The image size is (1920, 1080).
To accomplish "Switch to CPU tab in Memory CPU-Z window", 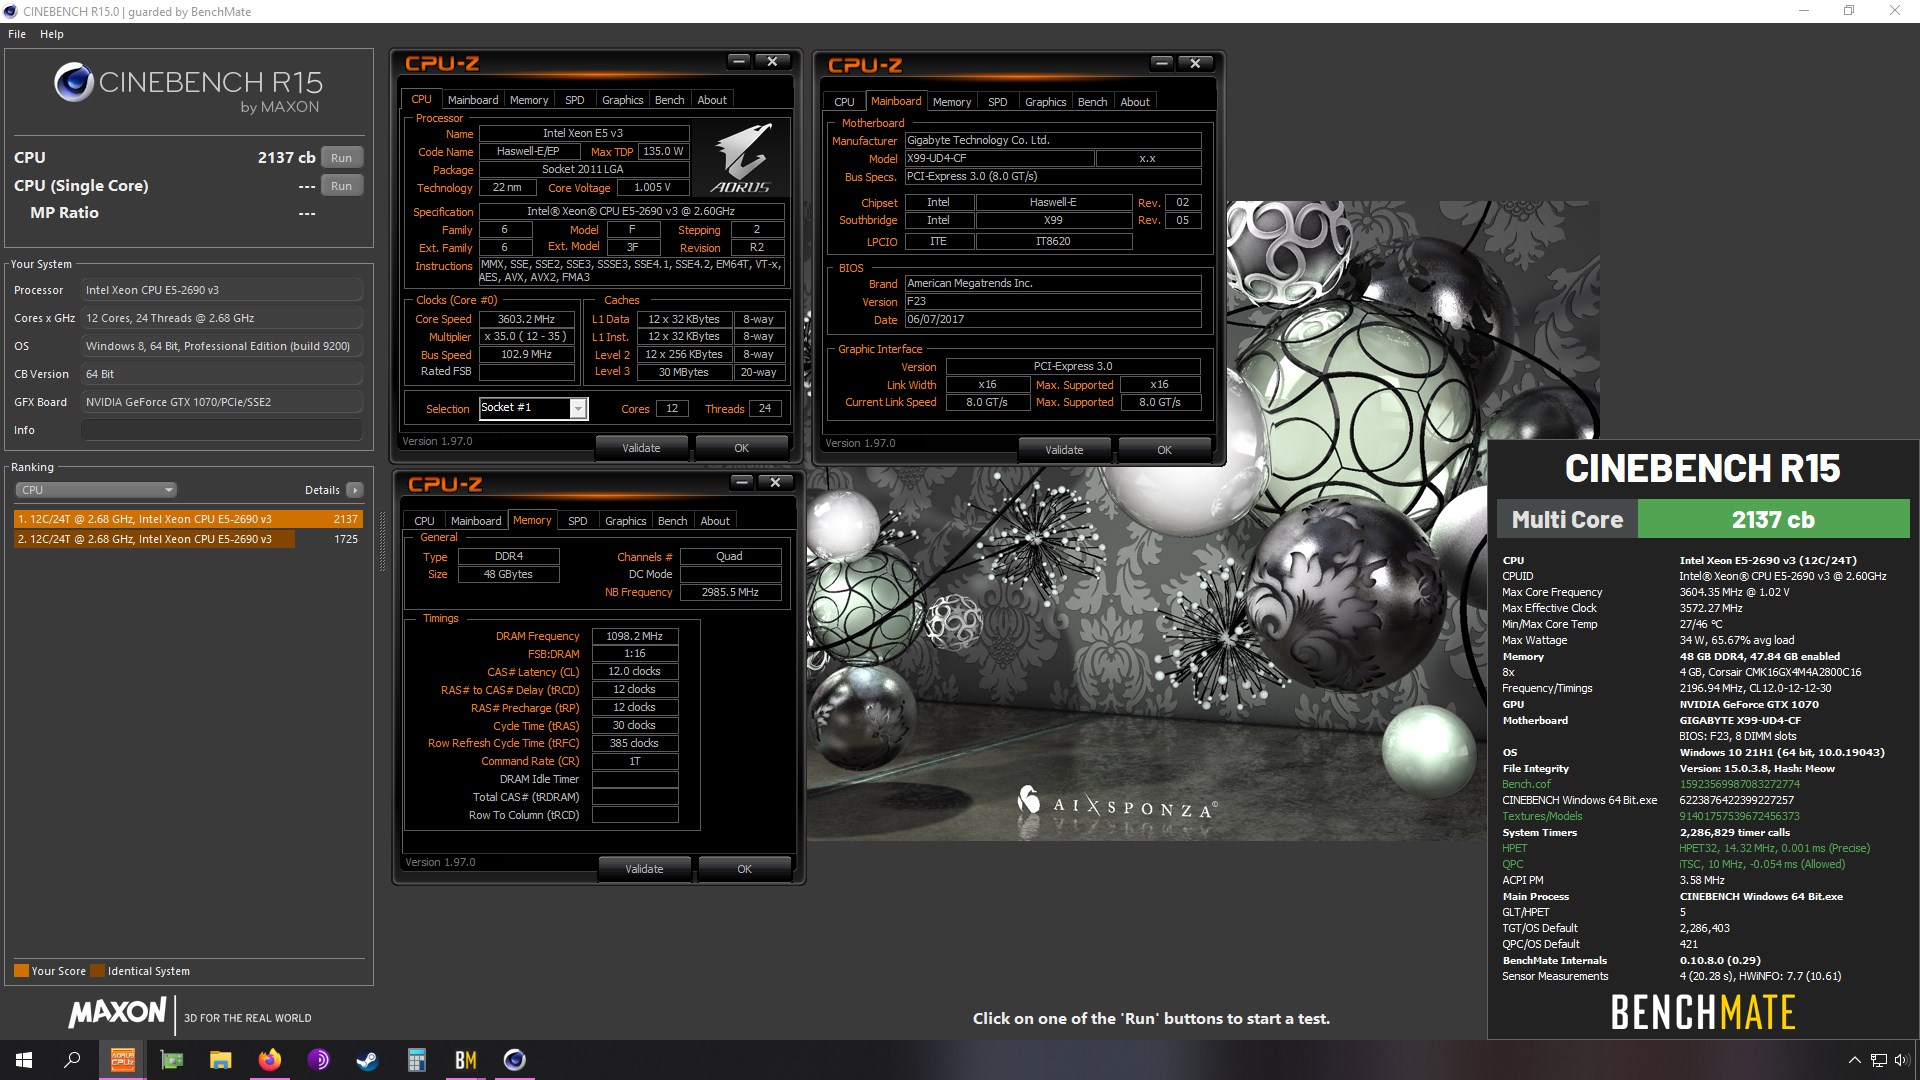I will pos(424,521).
